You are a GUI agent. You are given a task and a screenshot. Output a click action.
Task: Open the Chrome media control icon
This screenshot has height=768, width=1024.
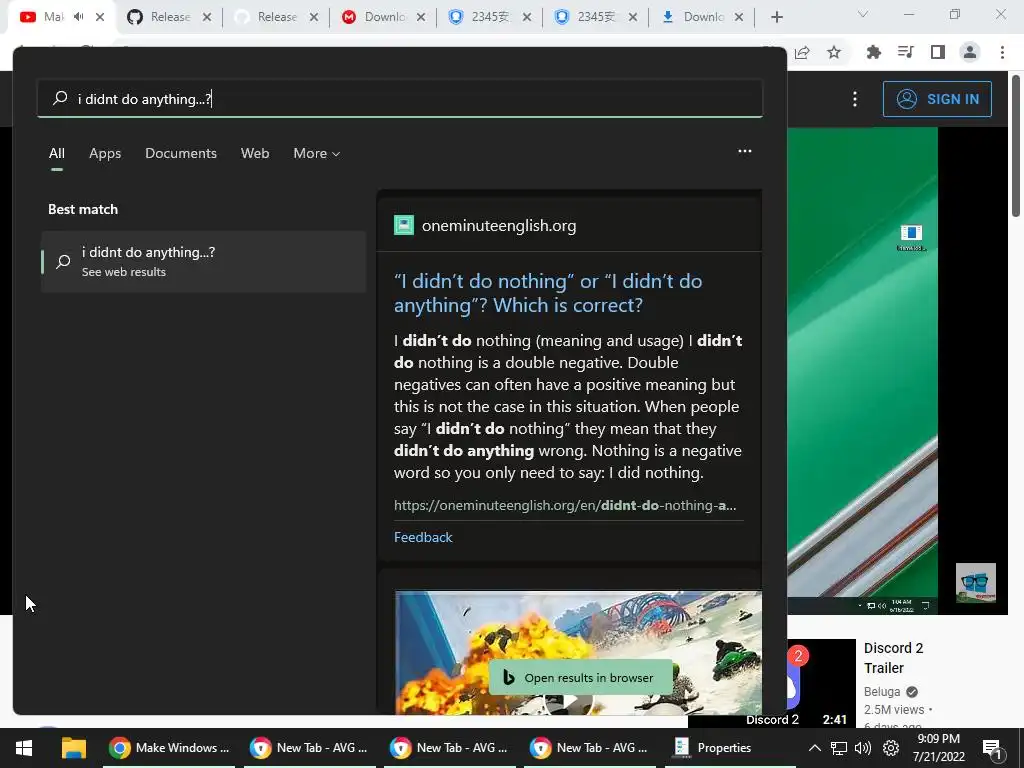[x=905, y=52]
